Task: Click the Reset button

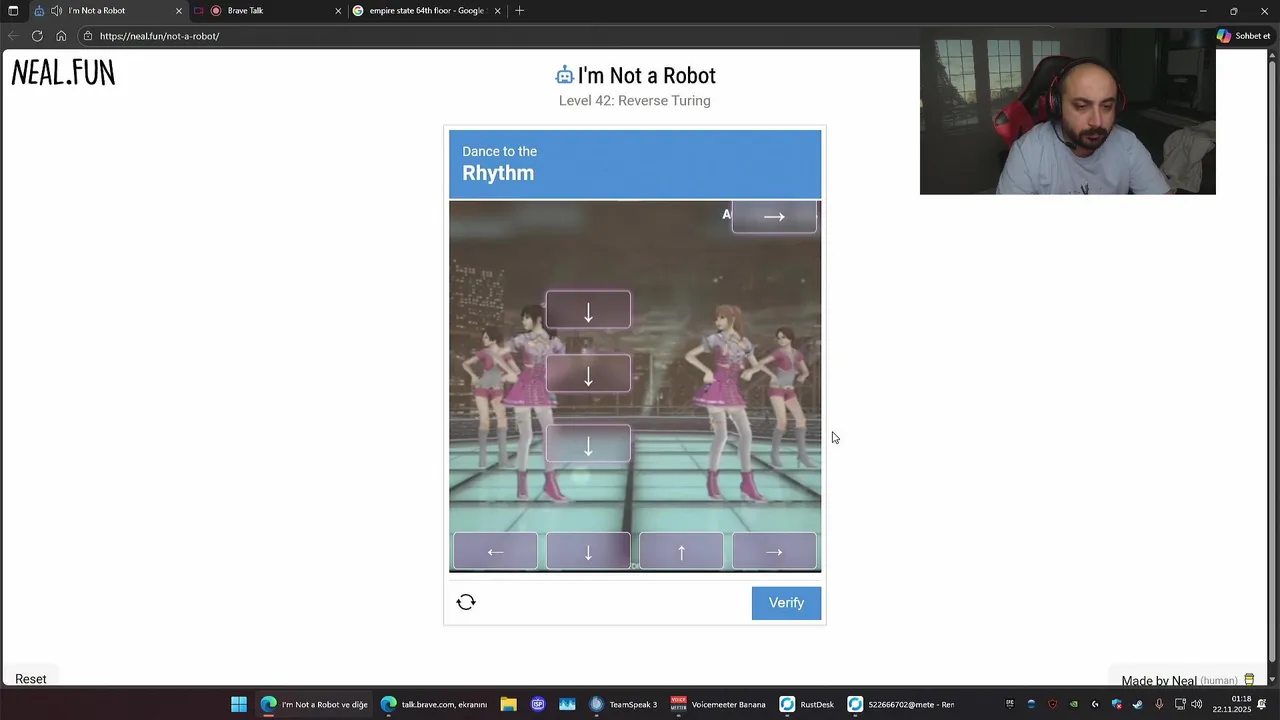Action: (31, 679)
